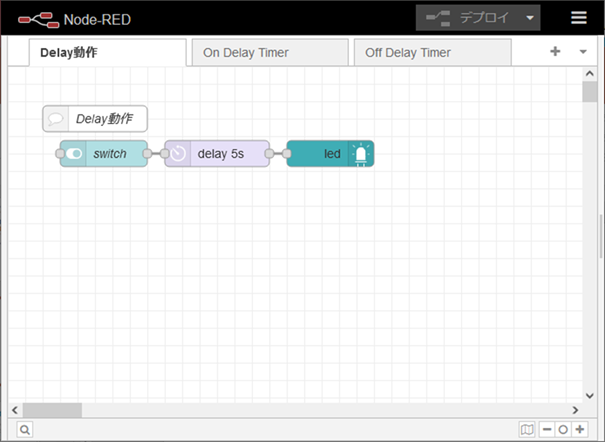This screenshot has height=442, width=605.
Task: Switch to the On Delay Timer tab
Action: click(x=269, y=53)
